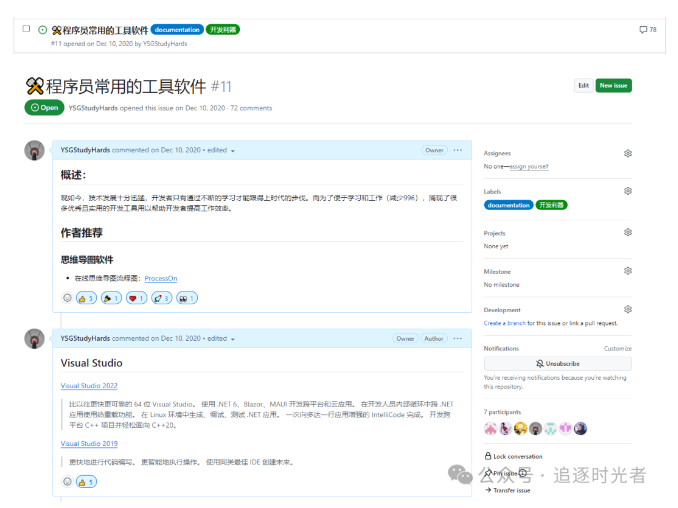678x508 pixels.
Task: Toggle thumbs up reaction with 5 on first comment
Action: (86, 298)
